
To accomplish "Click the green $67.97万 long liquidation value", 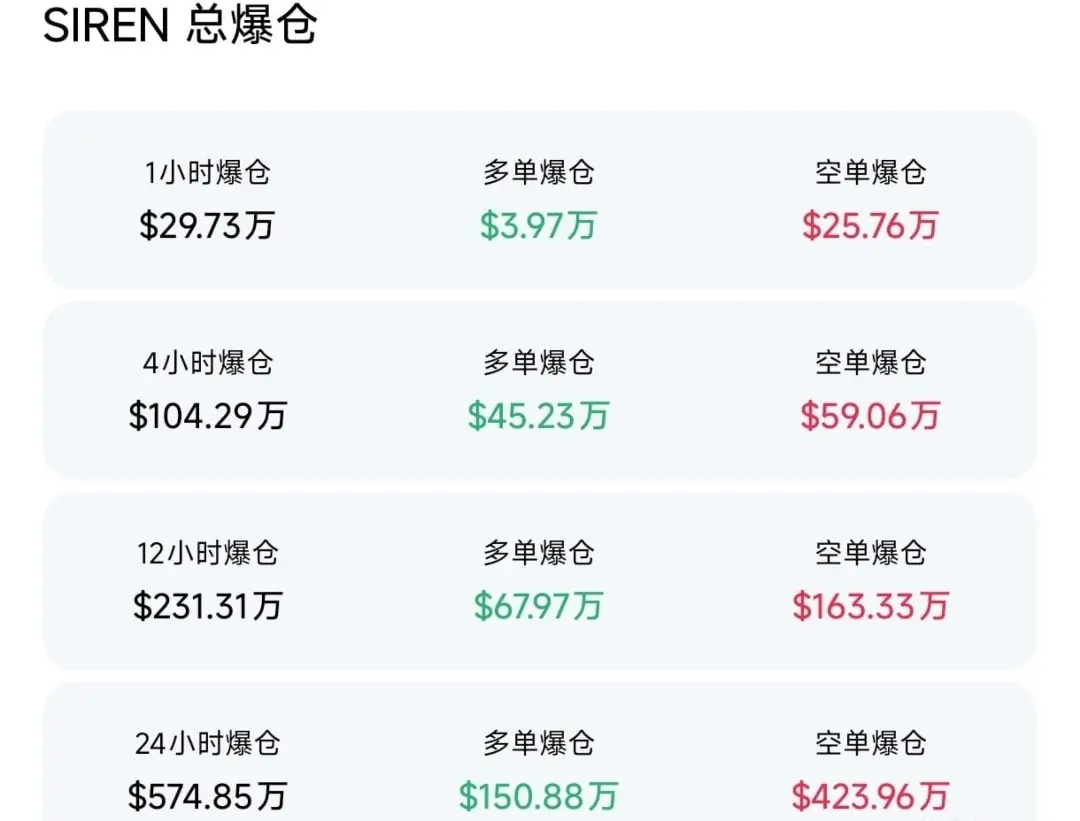I will pos(539,606).
